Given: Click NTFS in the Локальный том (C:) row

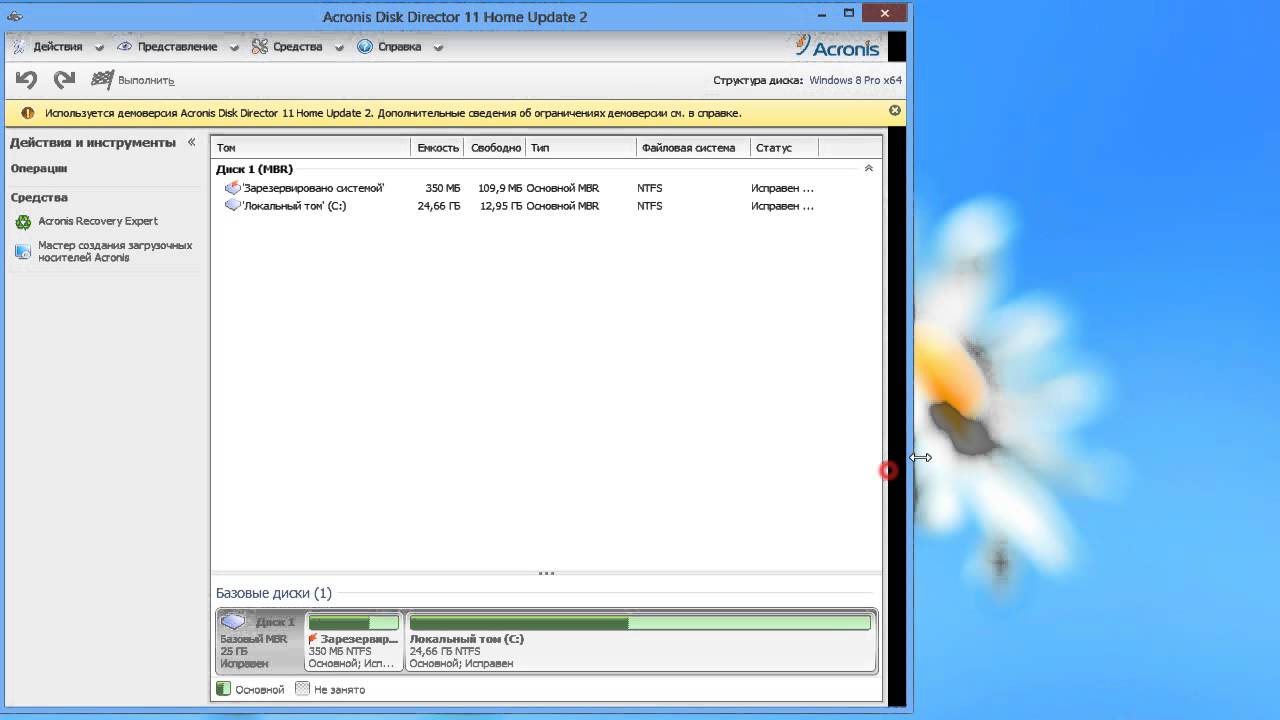Looking at the screenshot, I should [650, 206].
